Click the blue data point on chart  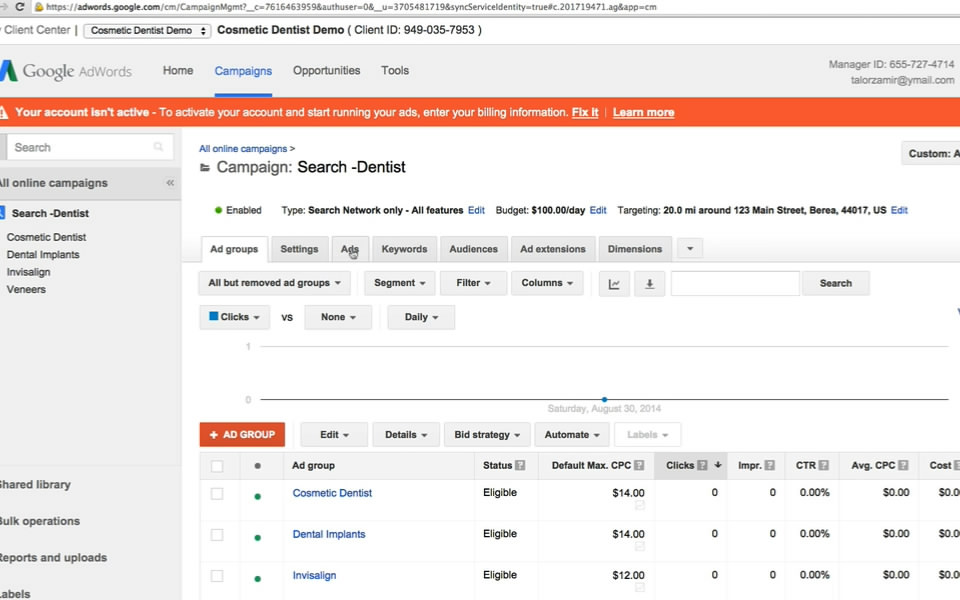[604, 399]
